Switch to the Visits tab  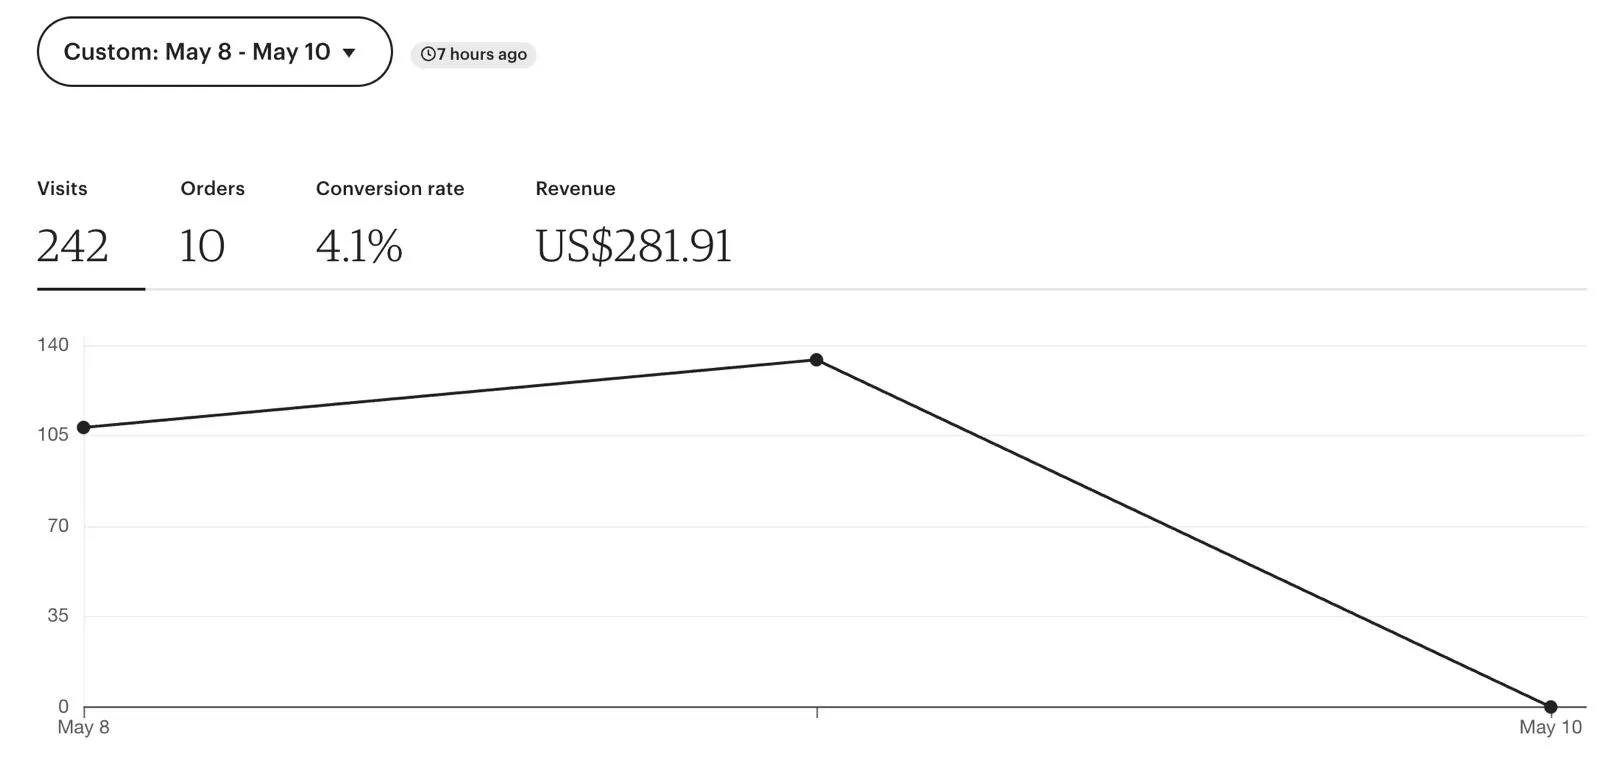[62, 189]
